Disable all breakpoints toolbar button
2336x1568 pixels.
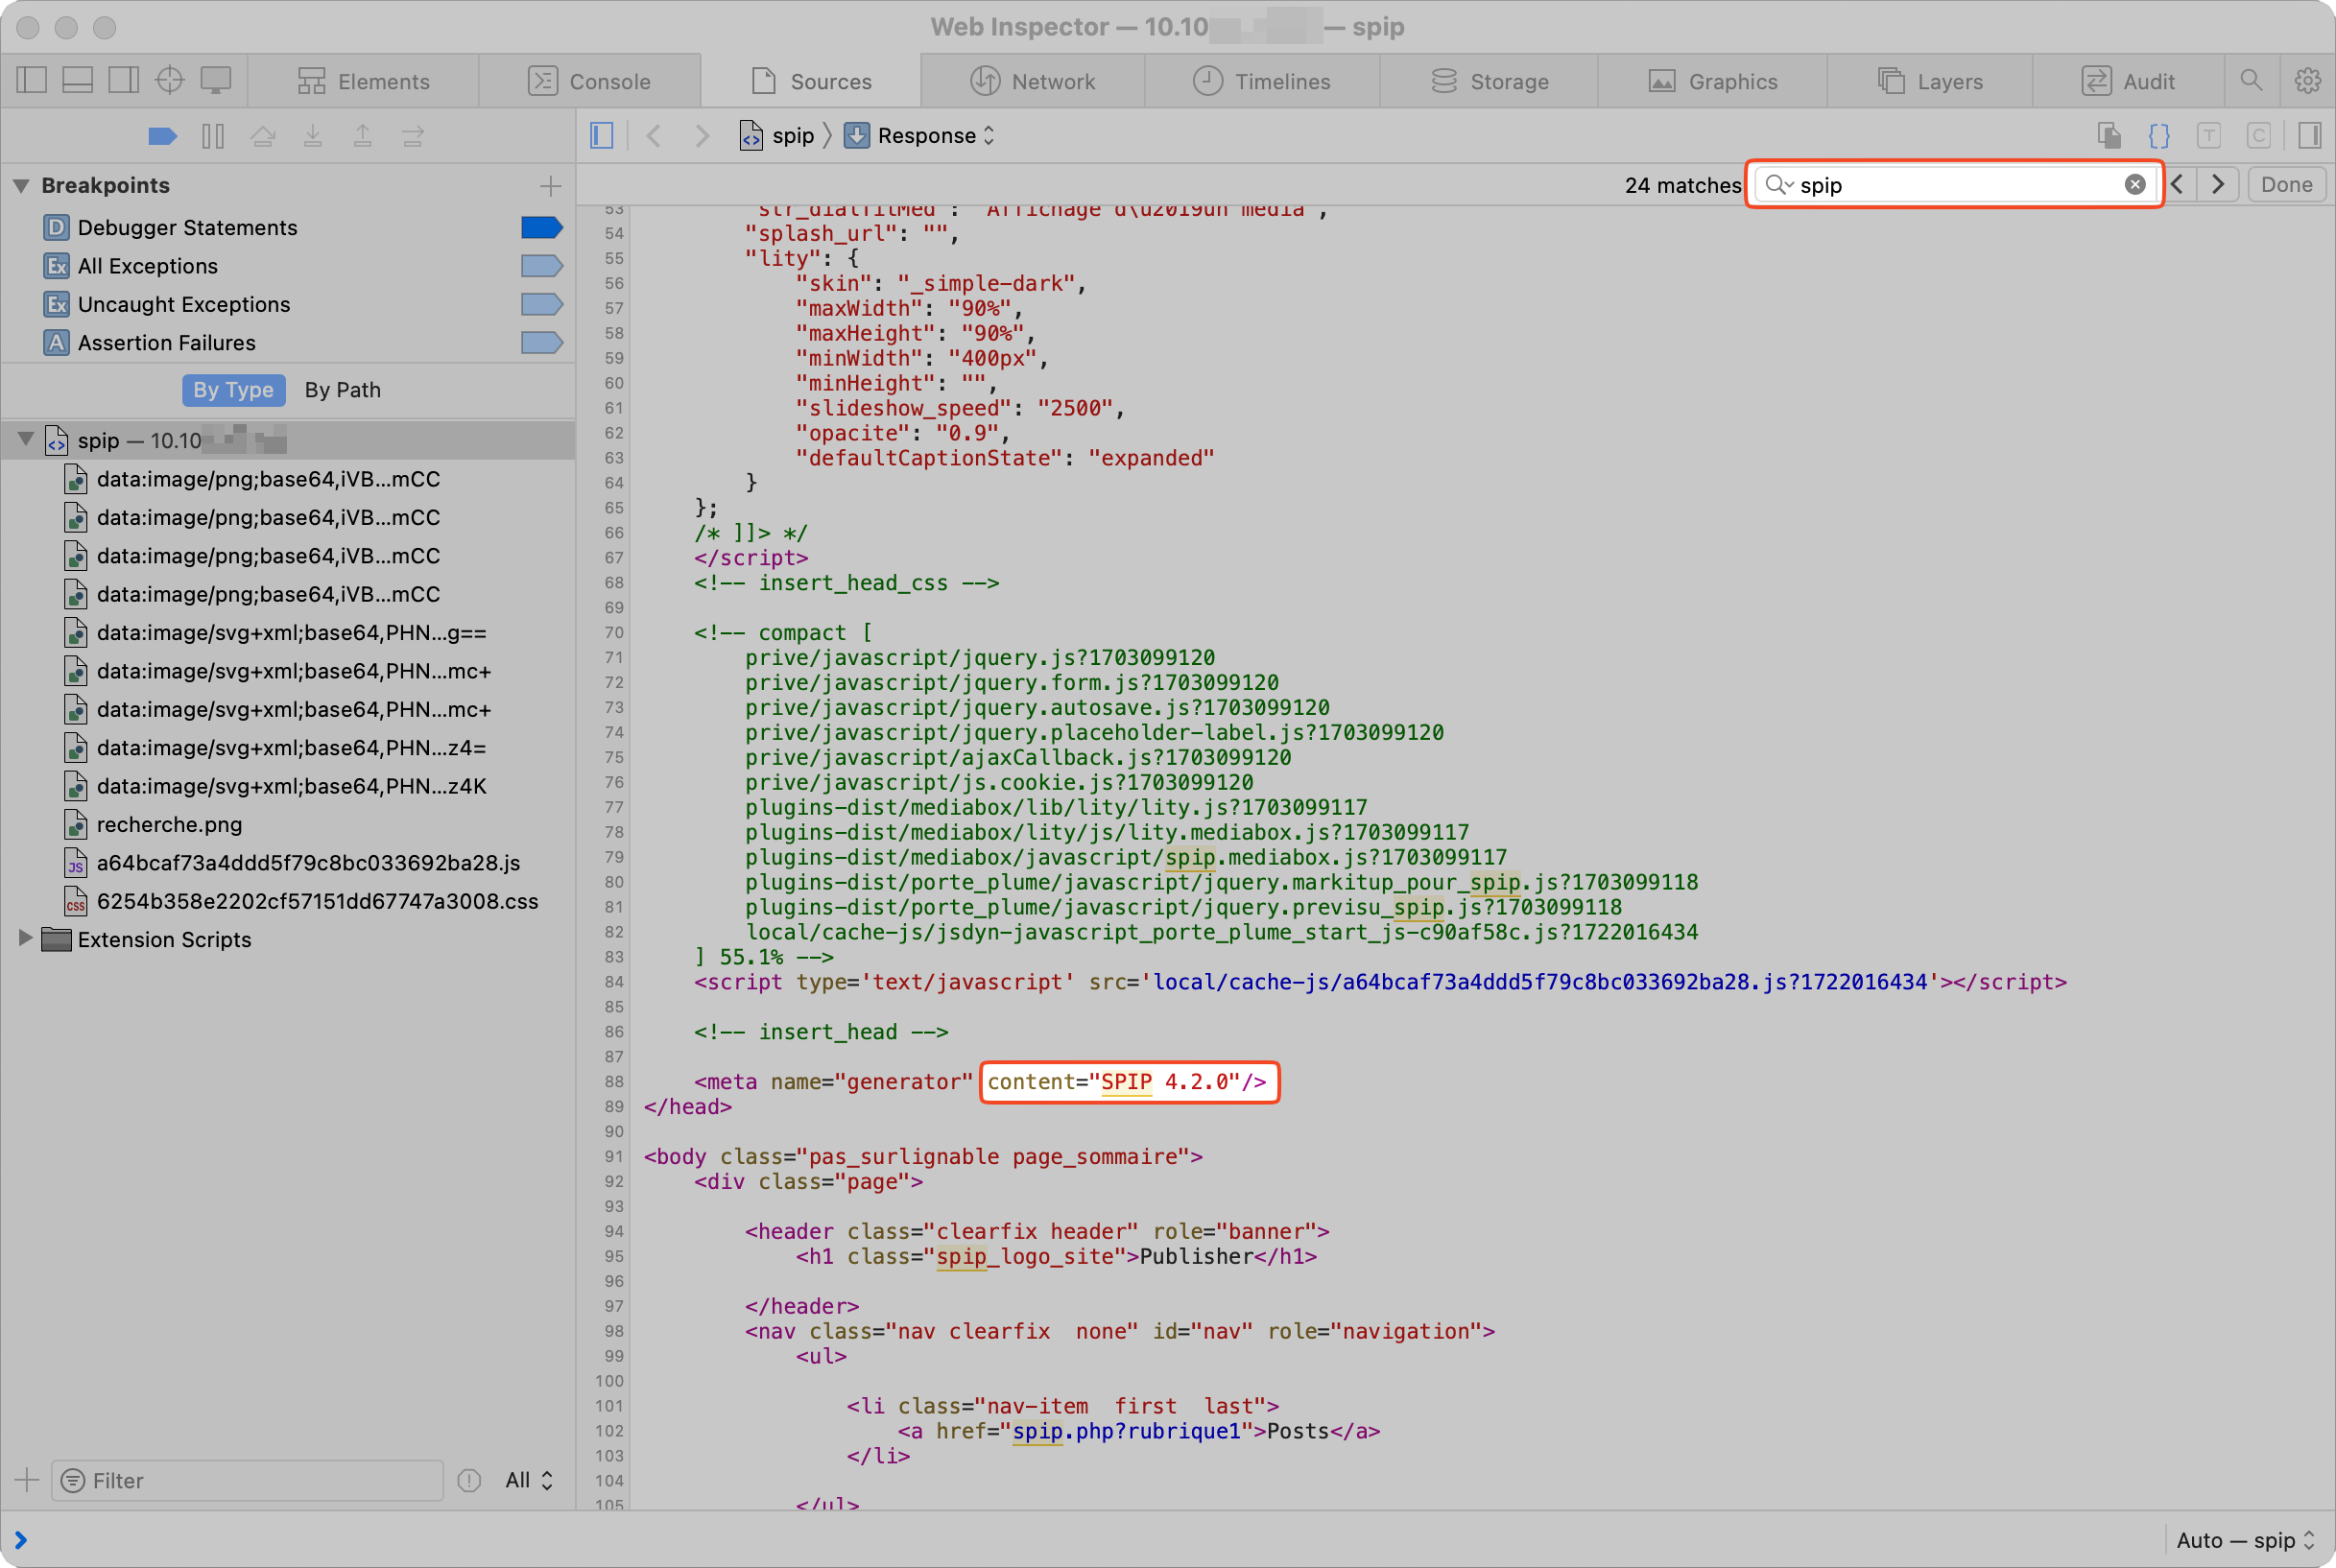click(162, 136)
